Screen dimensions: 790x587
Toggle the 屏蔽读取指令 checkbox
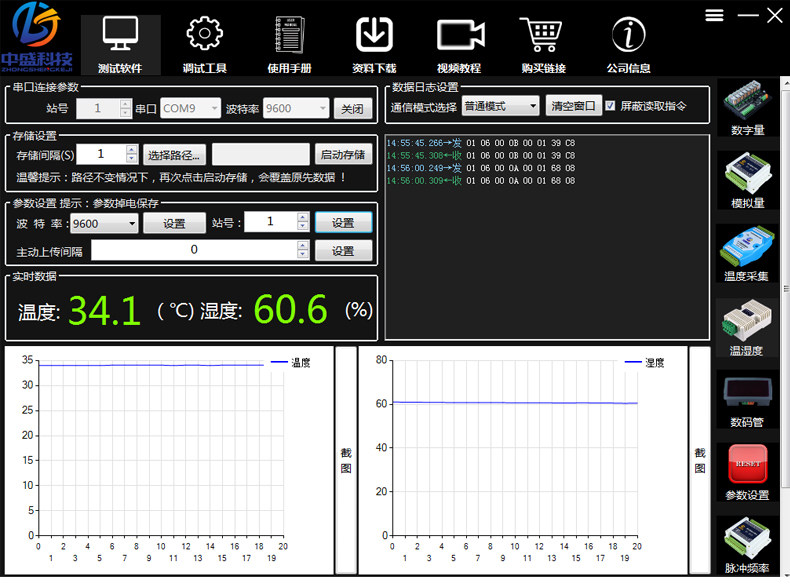coord(610,105)
